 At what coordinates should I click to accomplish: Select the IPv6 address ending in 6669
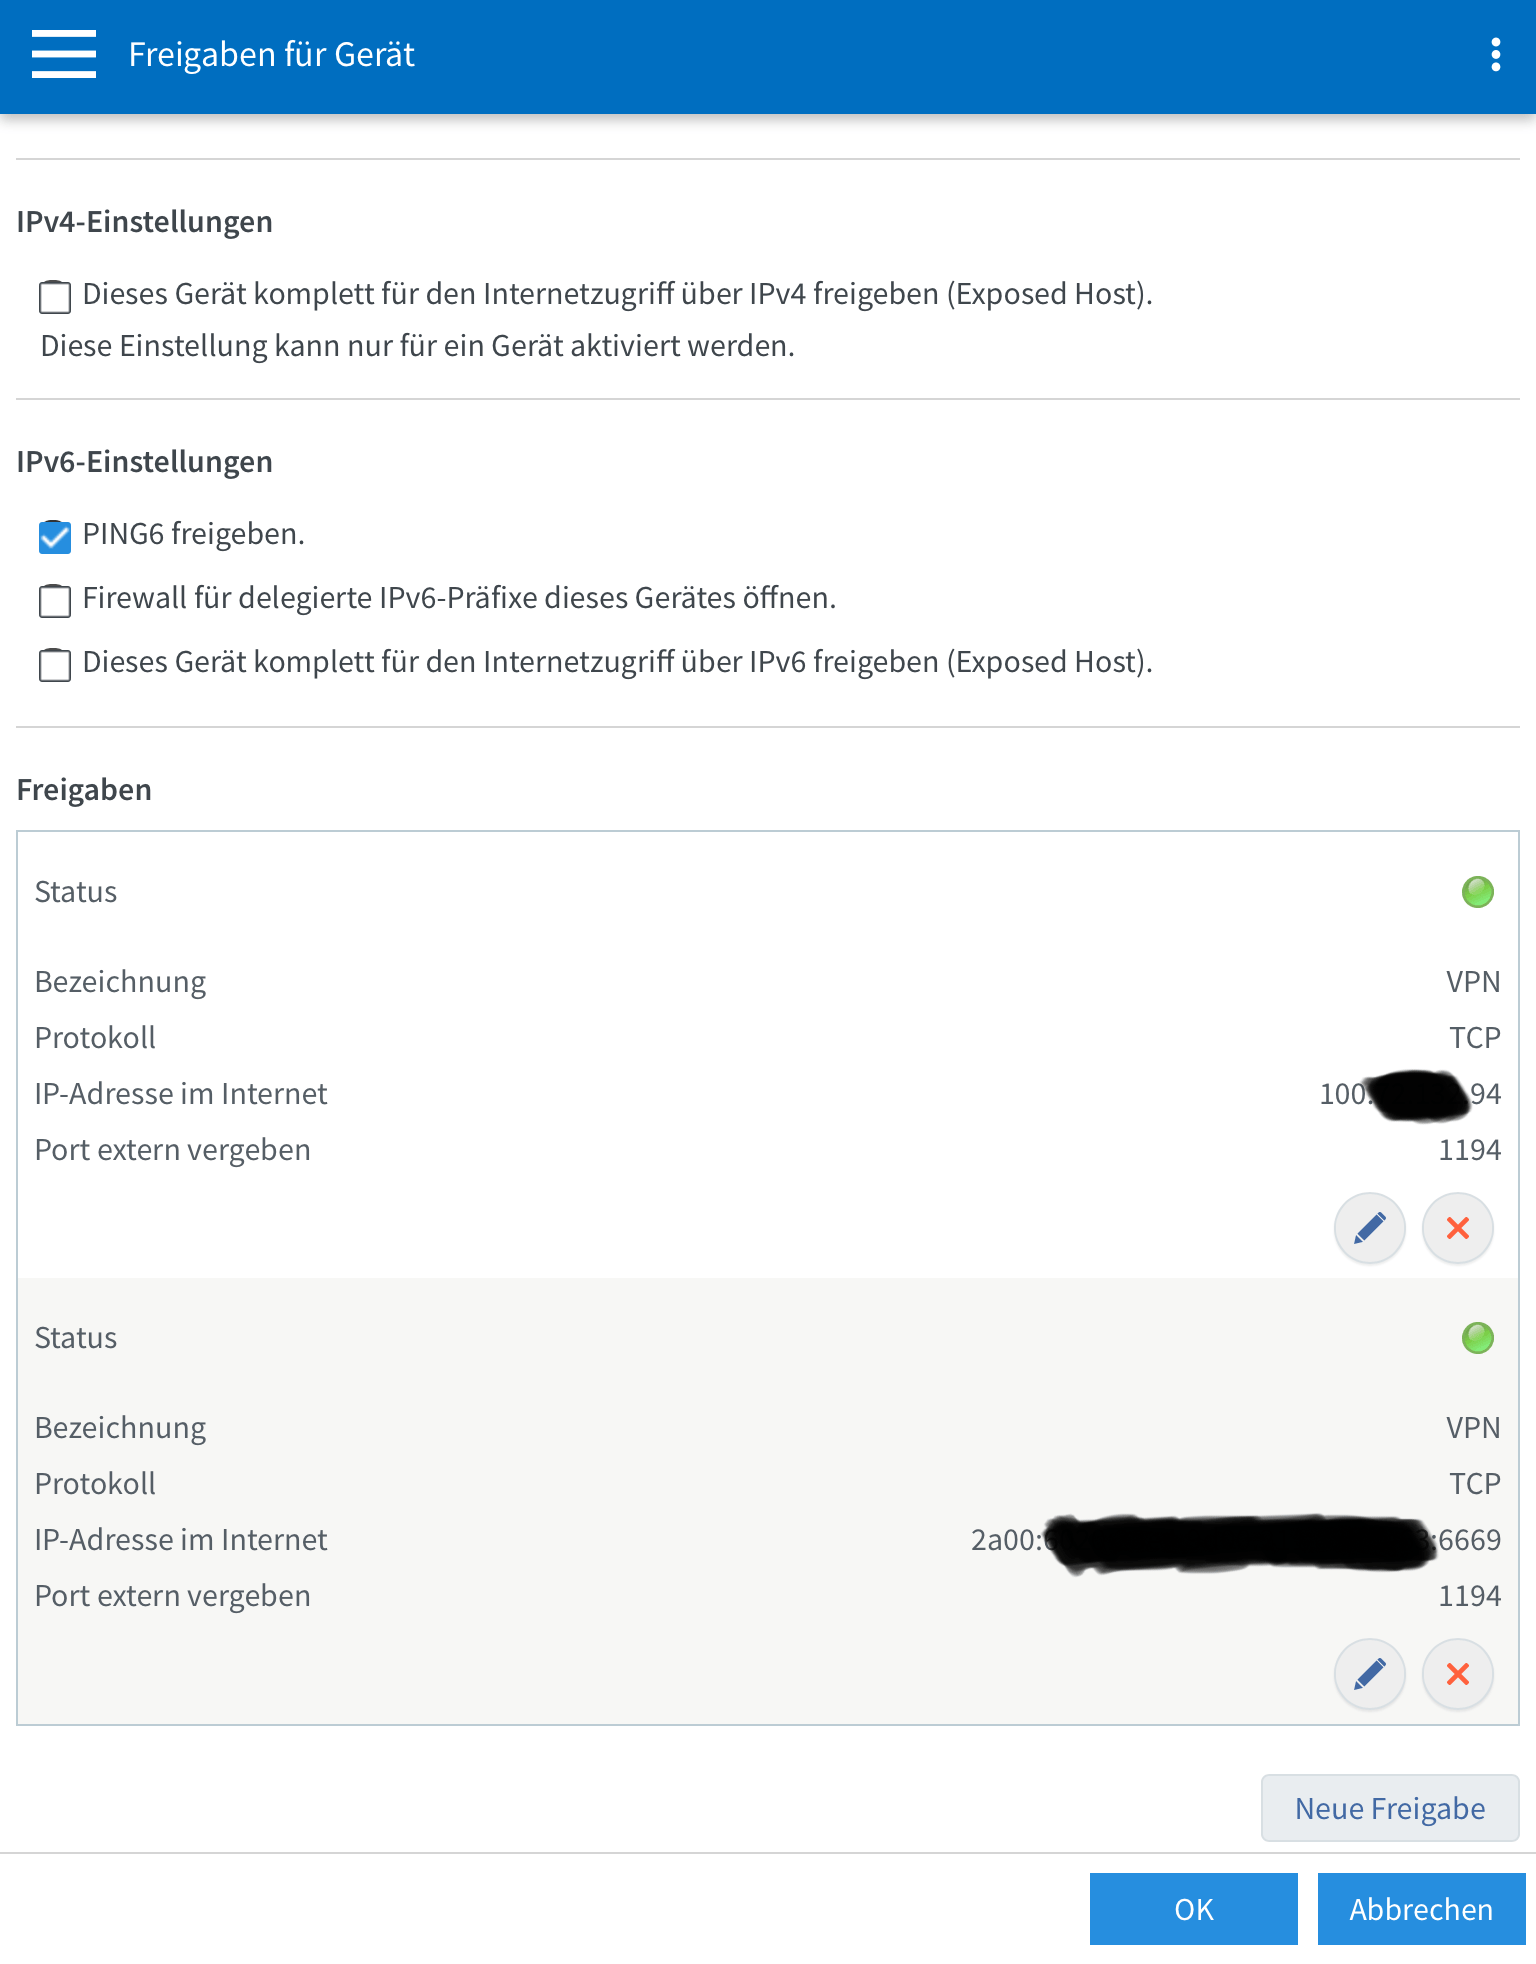click(1236, 1540)
